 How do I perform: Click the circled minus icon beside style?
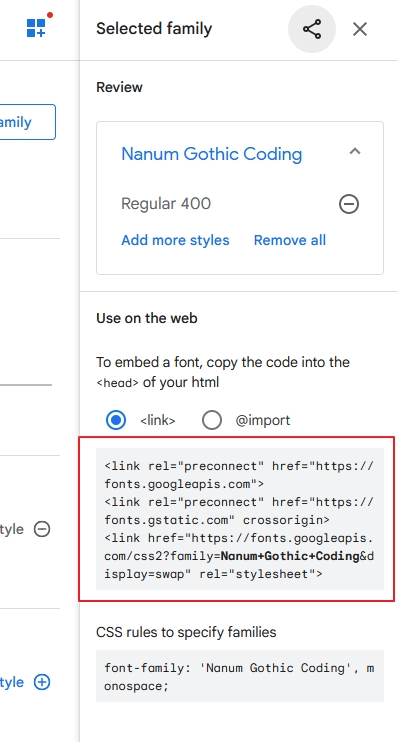click(42, 529)
